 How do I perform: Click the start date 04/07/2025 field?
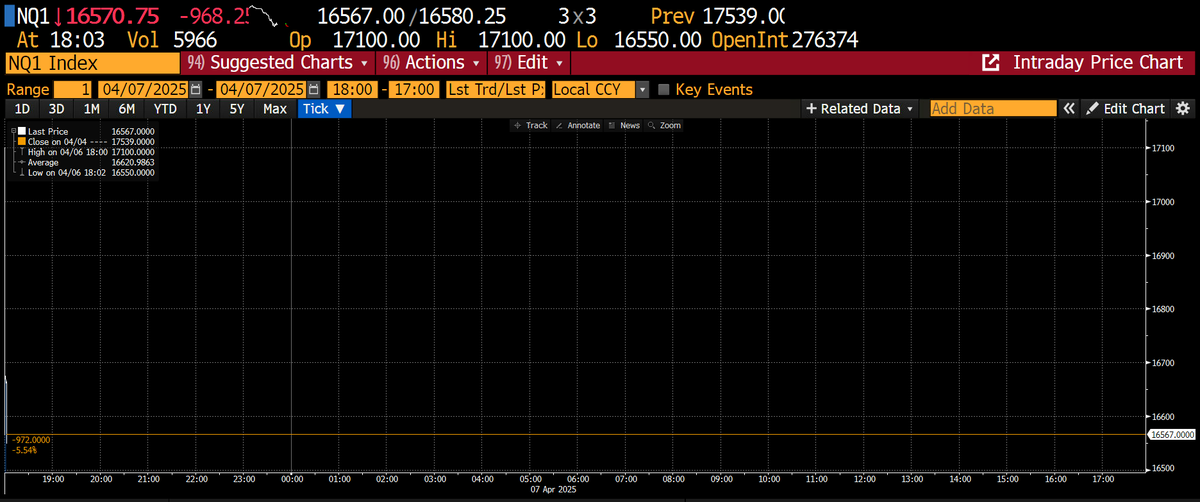(x=144, y=89)
